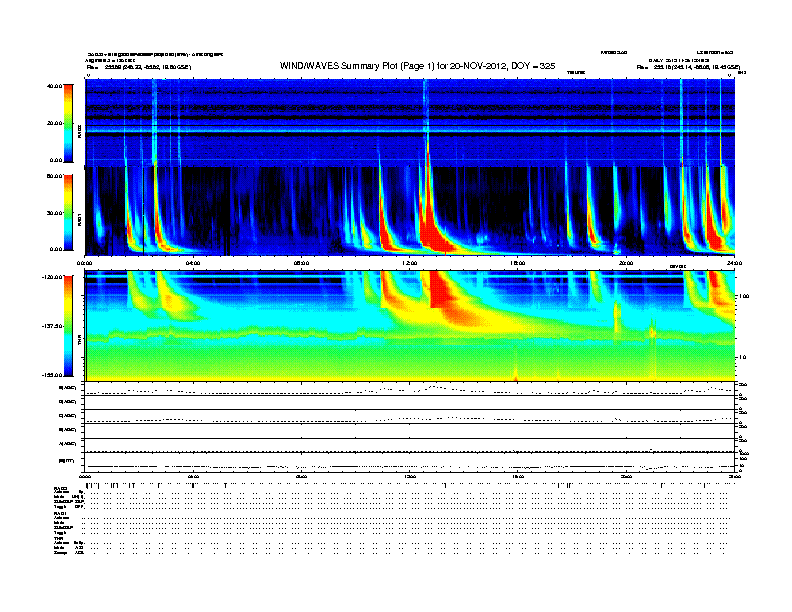This screenshot has width=792, height=612.
Task: Click the 40.00 label on RAD2 color scale
Action: [x=54, y=86]
